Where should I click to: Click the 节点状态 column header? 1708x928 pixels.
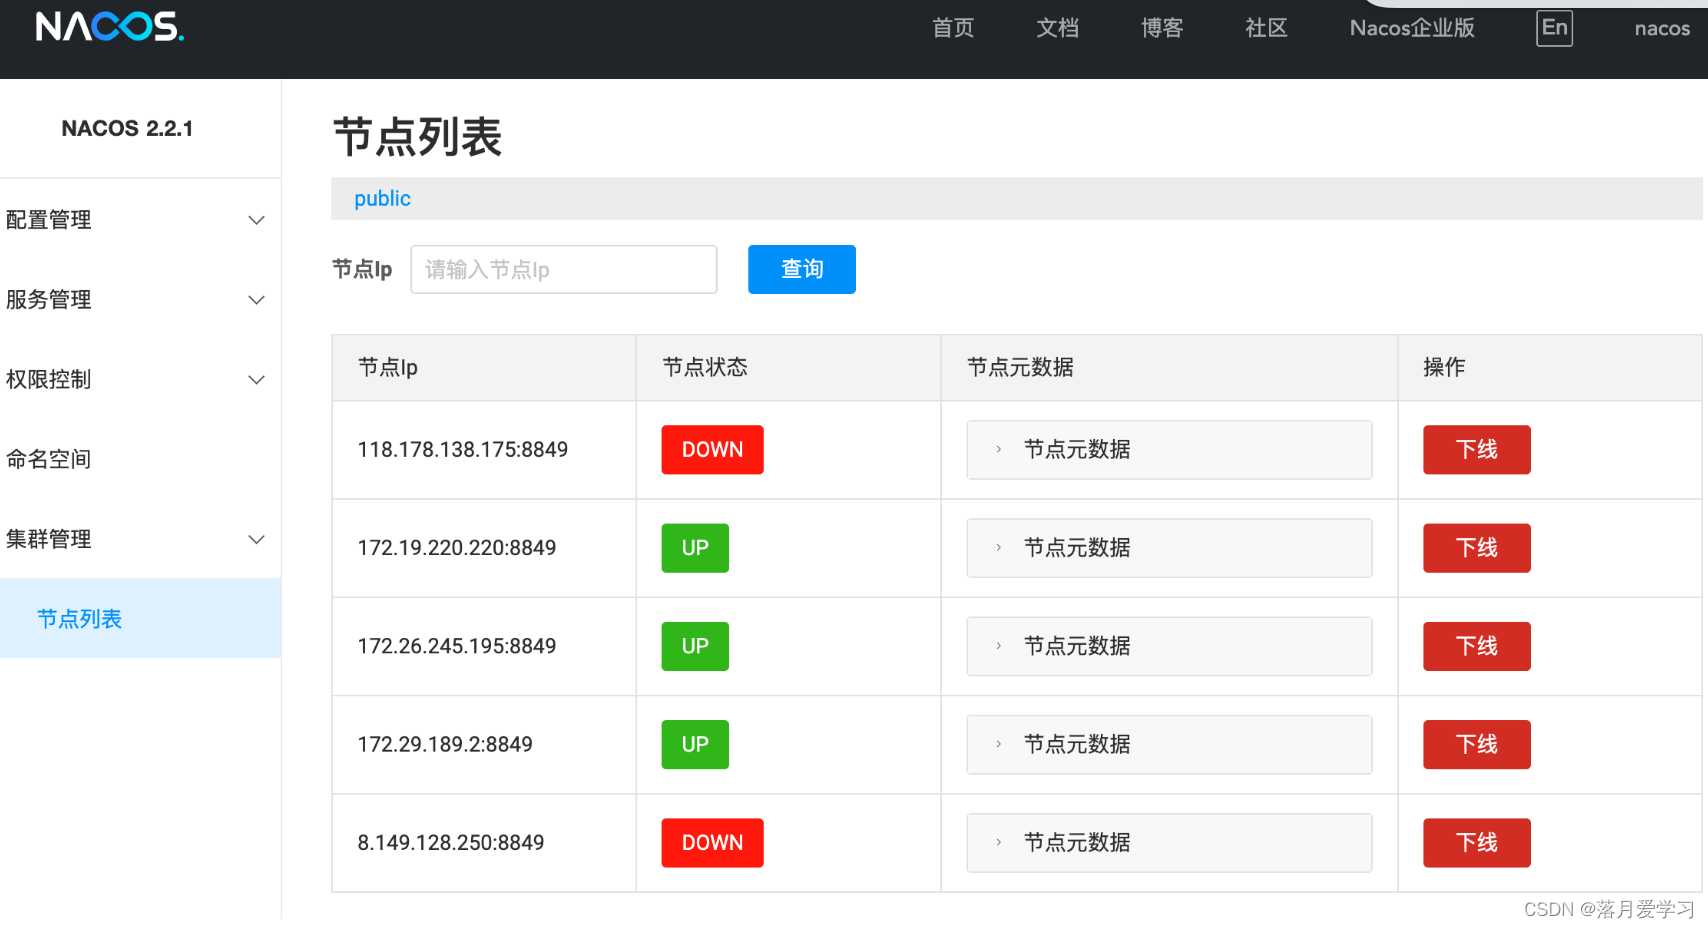[789, 368]
